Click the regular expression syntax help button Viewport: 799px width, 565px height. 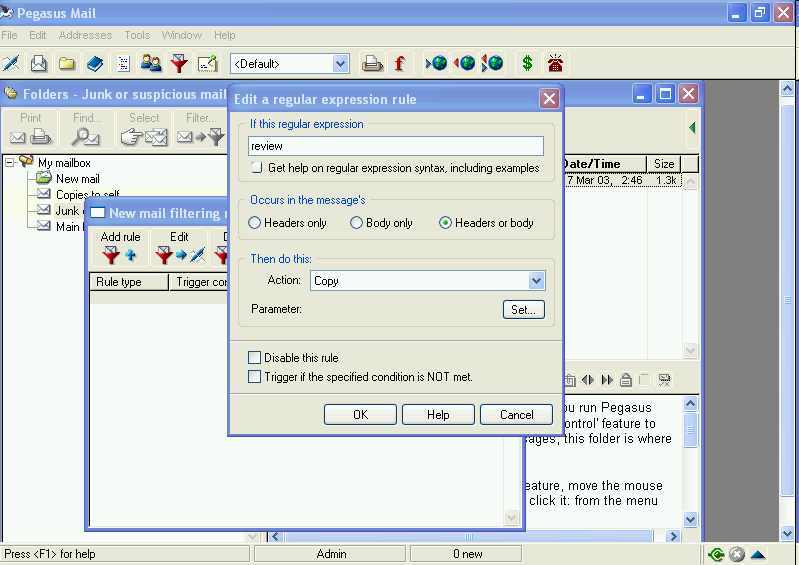[257, 168]
